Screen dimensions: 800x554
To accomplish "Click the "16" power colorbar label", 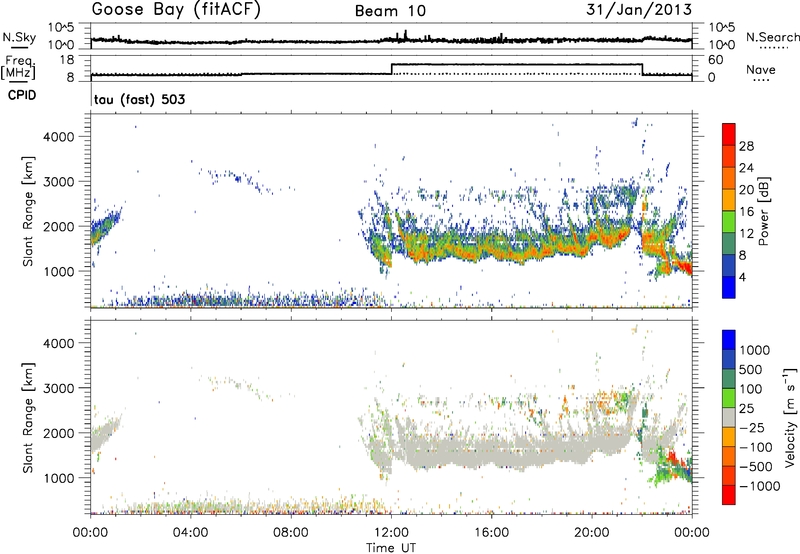I will point(746,211).
